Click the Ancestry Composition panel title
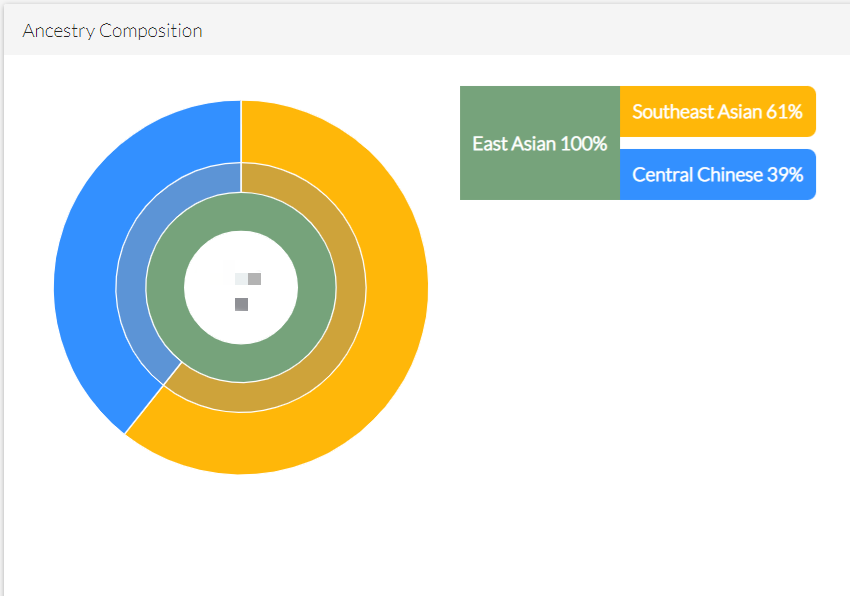 pyautogui.click(x=112, y=31)
